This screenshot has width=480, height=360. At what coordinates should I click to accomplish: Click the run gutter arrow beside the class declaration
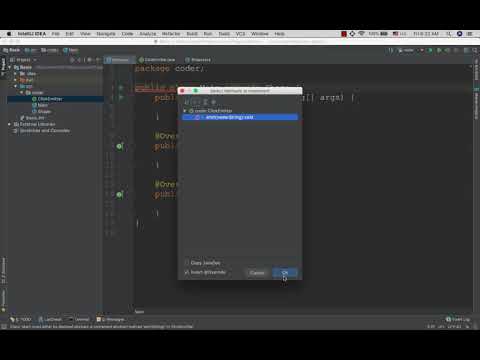pos(121,88)
